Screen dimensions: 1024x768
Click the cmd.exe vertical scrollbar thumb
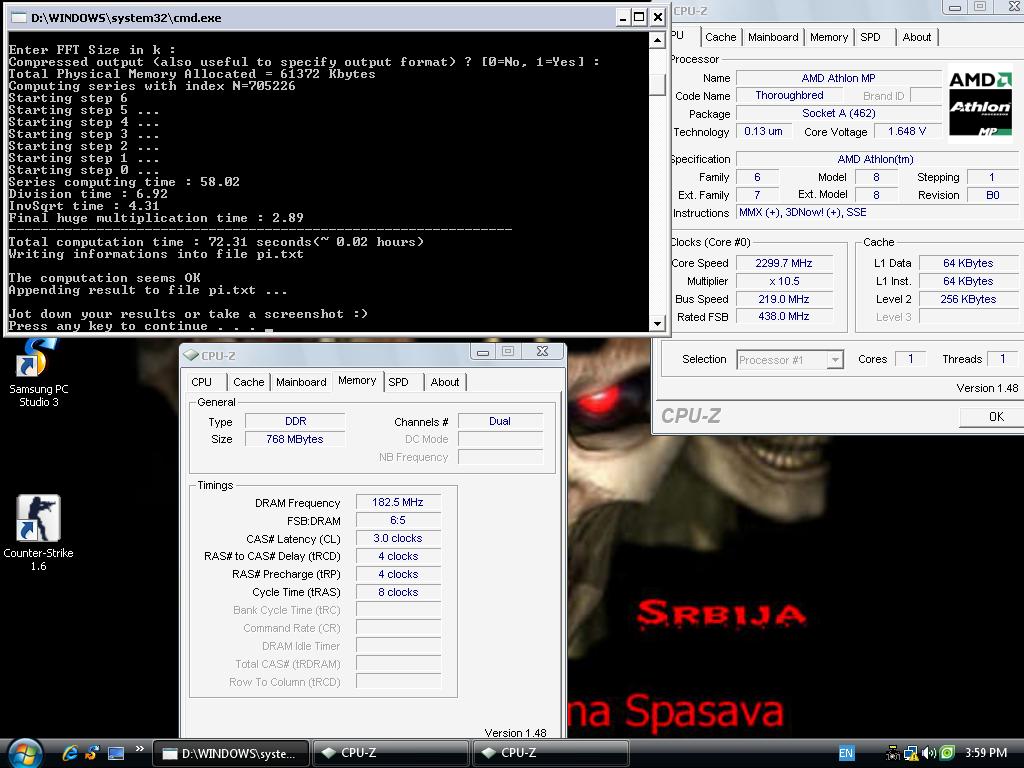(658, 84)
